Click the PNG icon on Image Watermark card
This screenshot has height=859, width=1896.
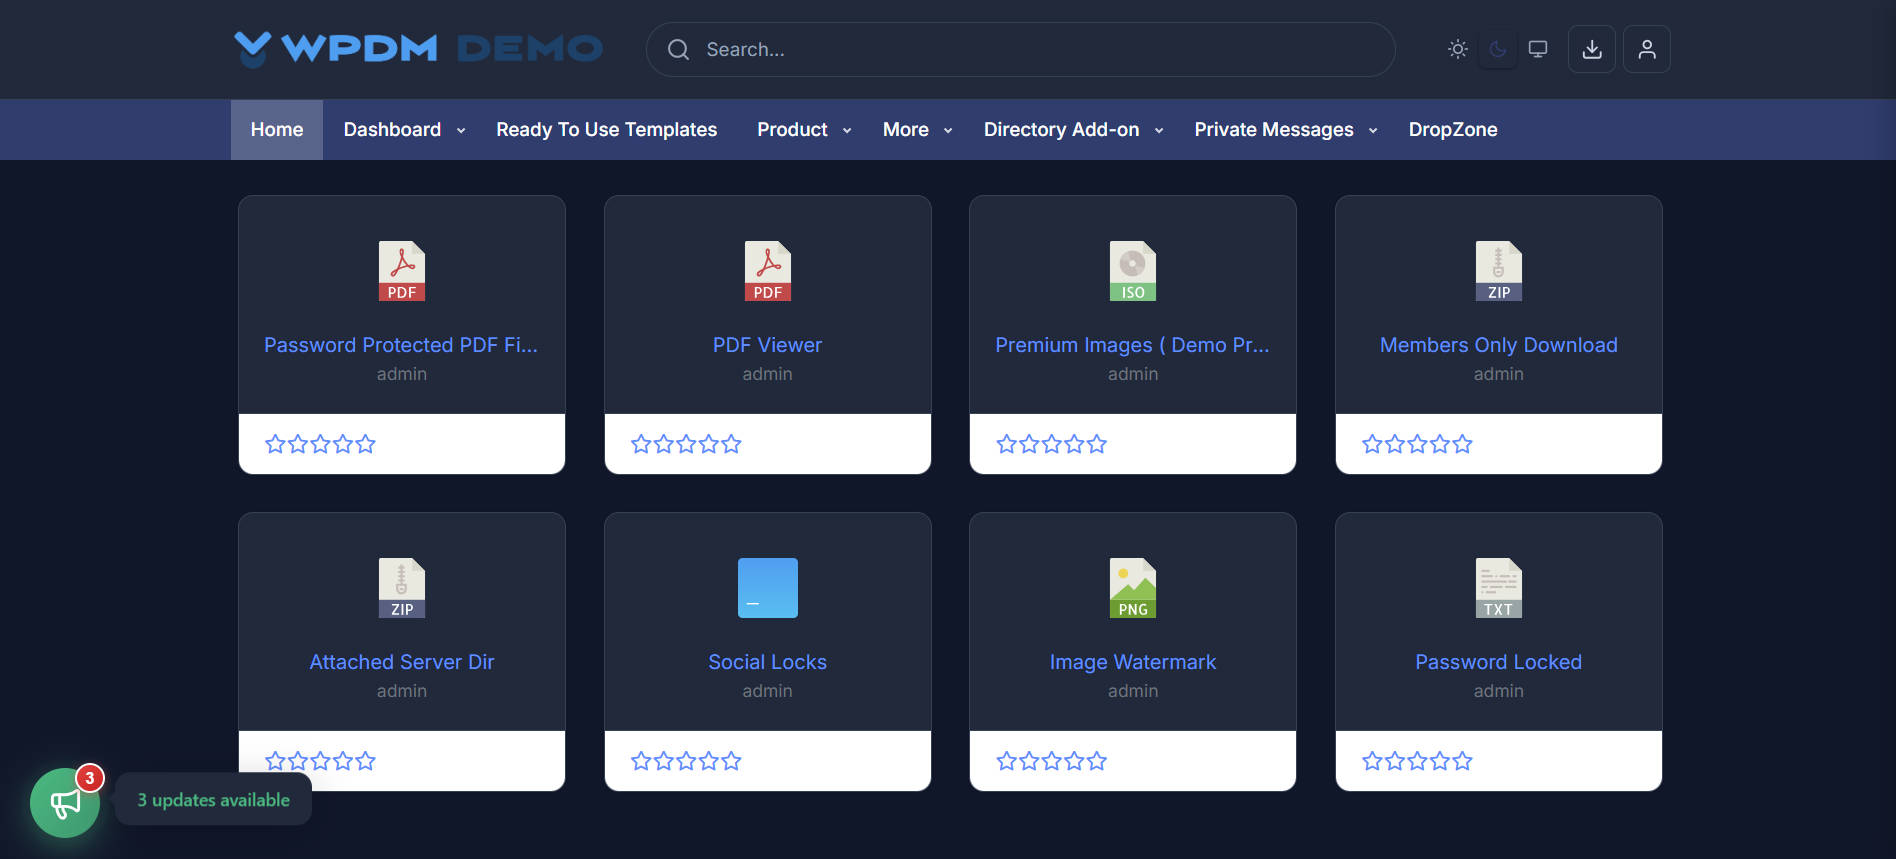(1132, 588)
